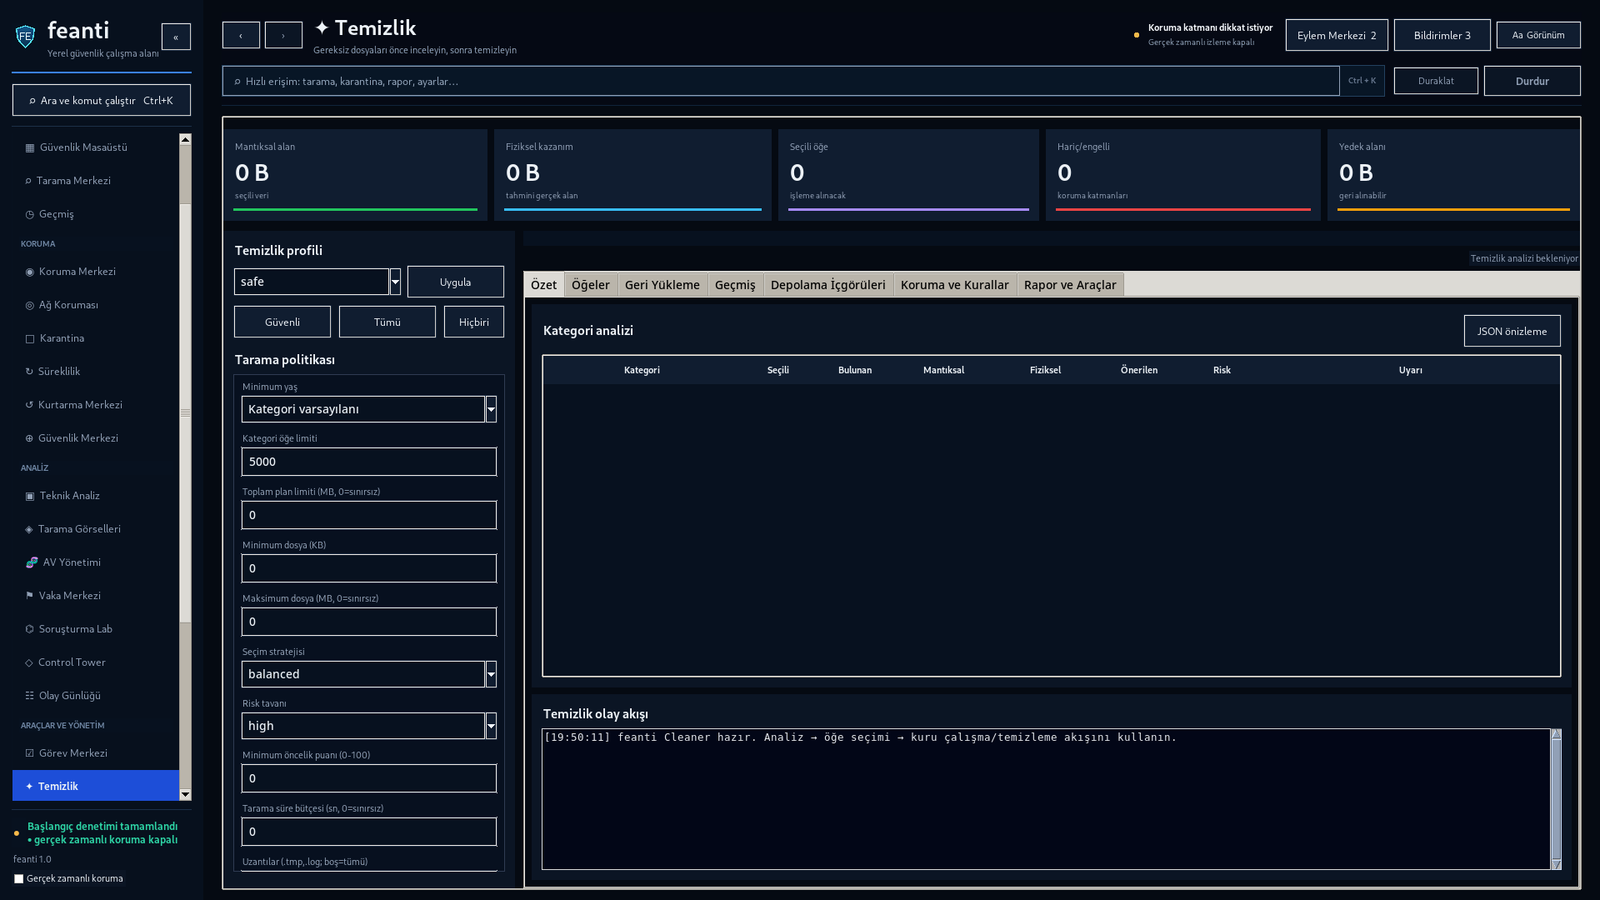Image resolution: width=1600 pixels, height=900 pixels.
Task: Click the feanti shield logo icon
Action: tap(25, 37)
